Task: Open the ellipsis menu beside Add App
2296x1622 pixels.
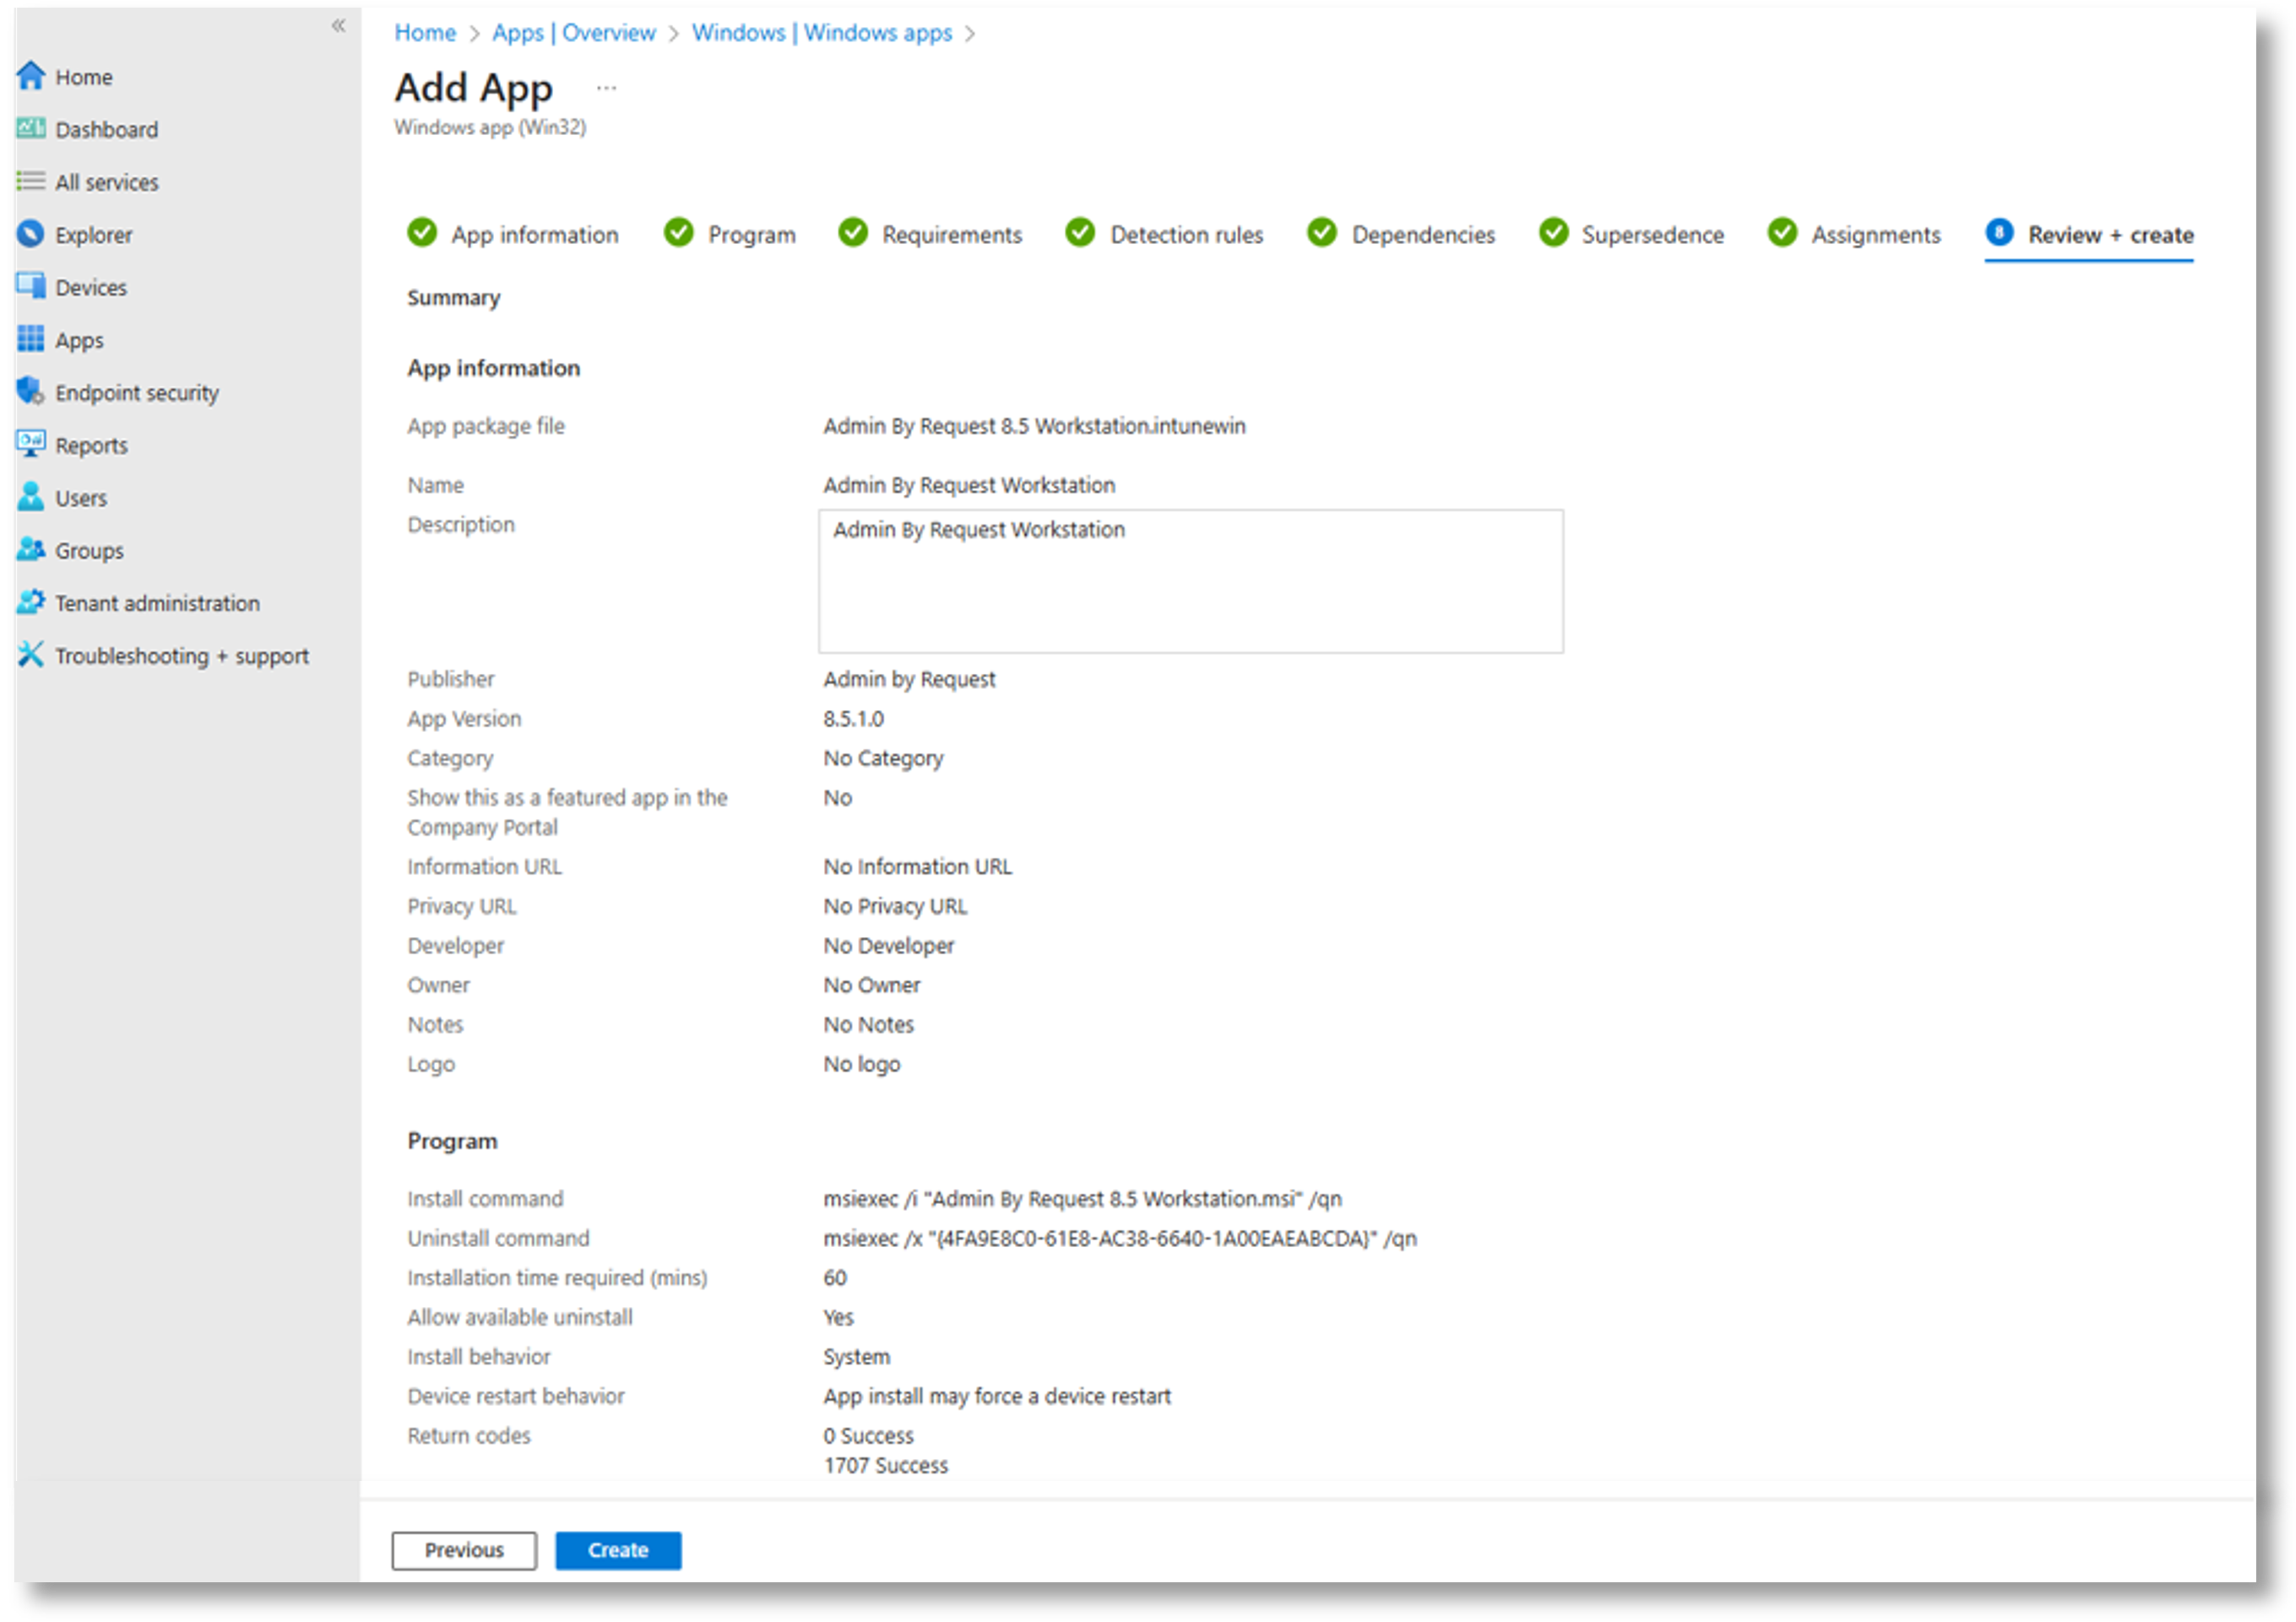Action: 606,88
